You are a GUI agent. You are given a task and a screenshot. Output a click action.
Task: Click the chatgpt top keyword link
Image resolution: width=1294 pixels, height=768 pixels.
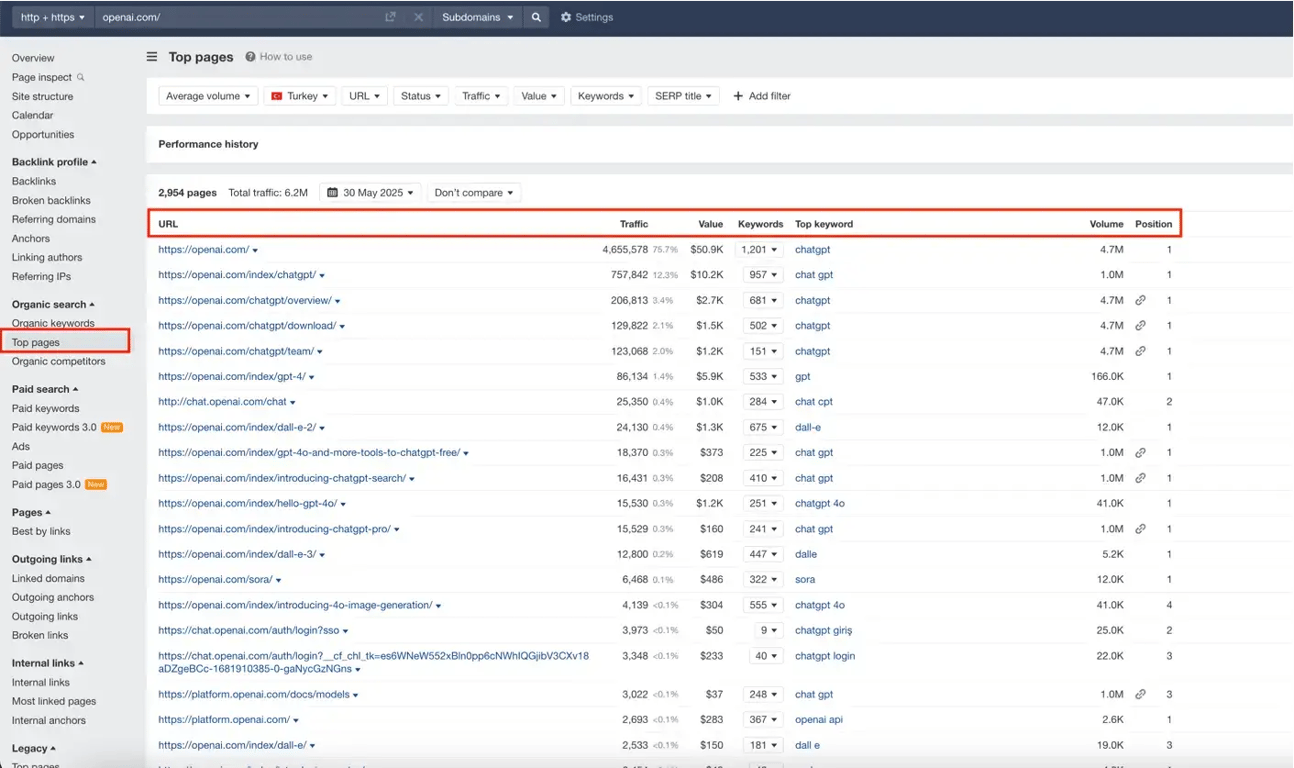tap(813, 249)
